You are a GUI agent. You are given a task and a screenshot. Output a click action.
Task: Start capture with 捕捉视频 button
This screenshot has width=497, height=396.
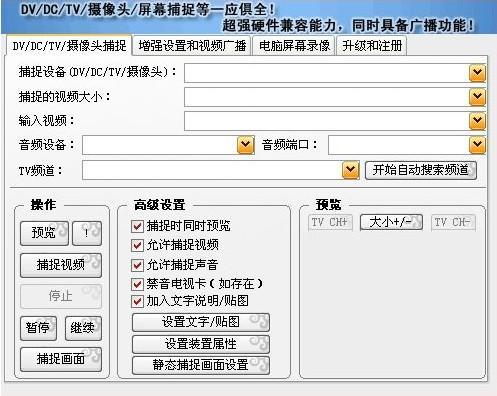[x=61, y=265]
